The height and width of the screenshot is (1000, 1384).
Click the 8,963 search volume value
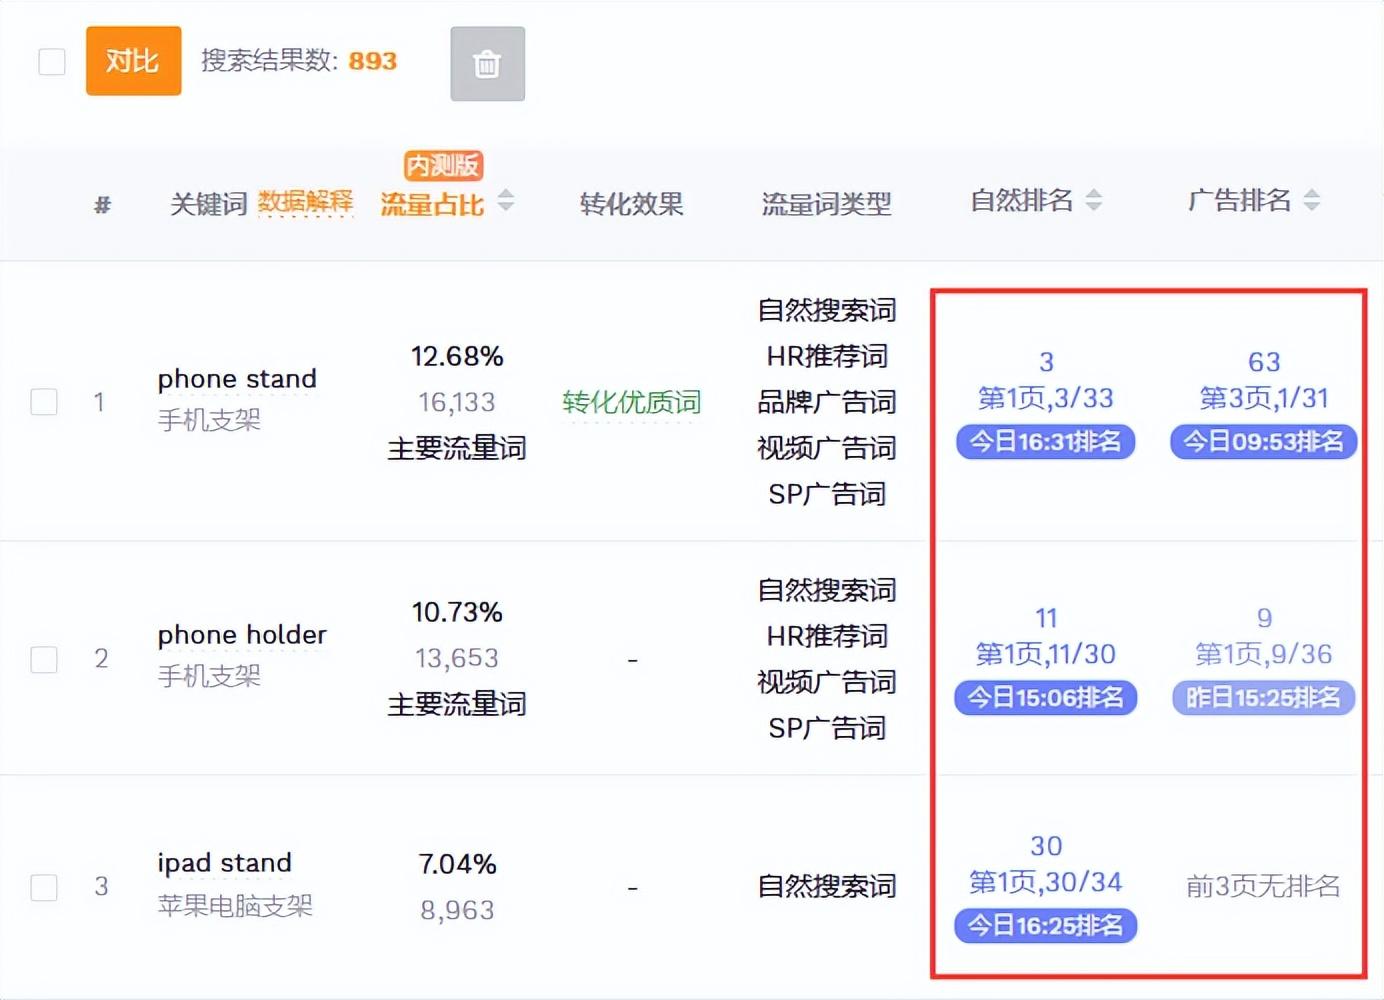coord(457,910)
